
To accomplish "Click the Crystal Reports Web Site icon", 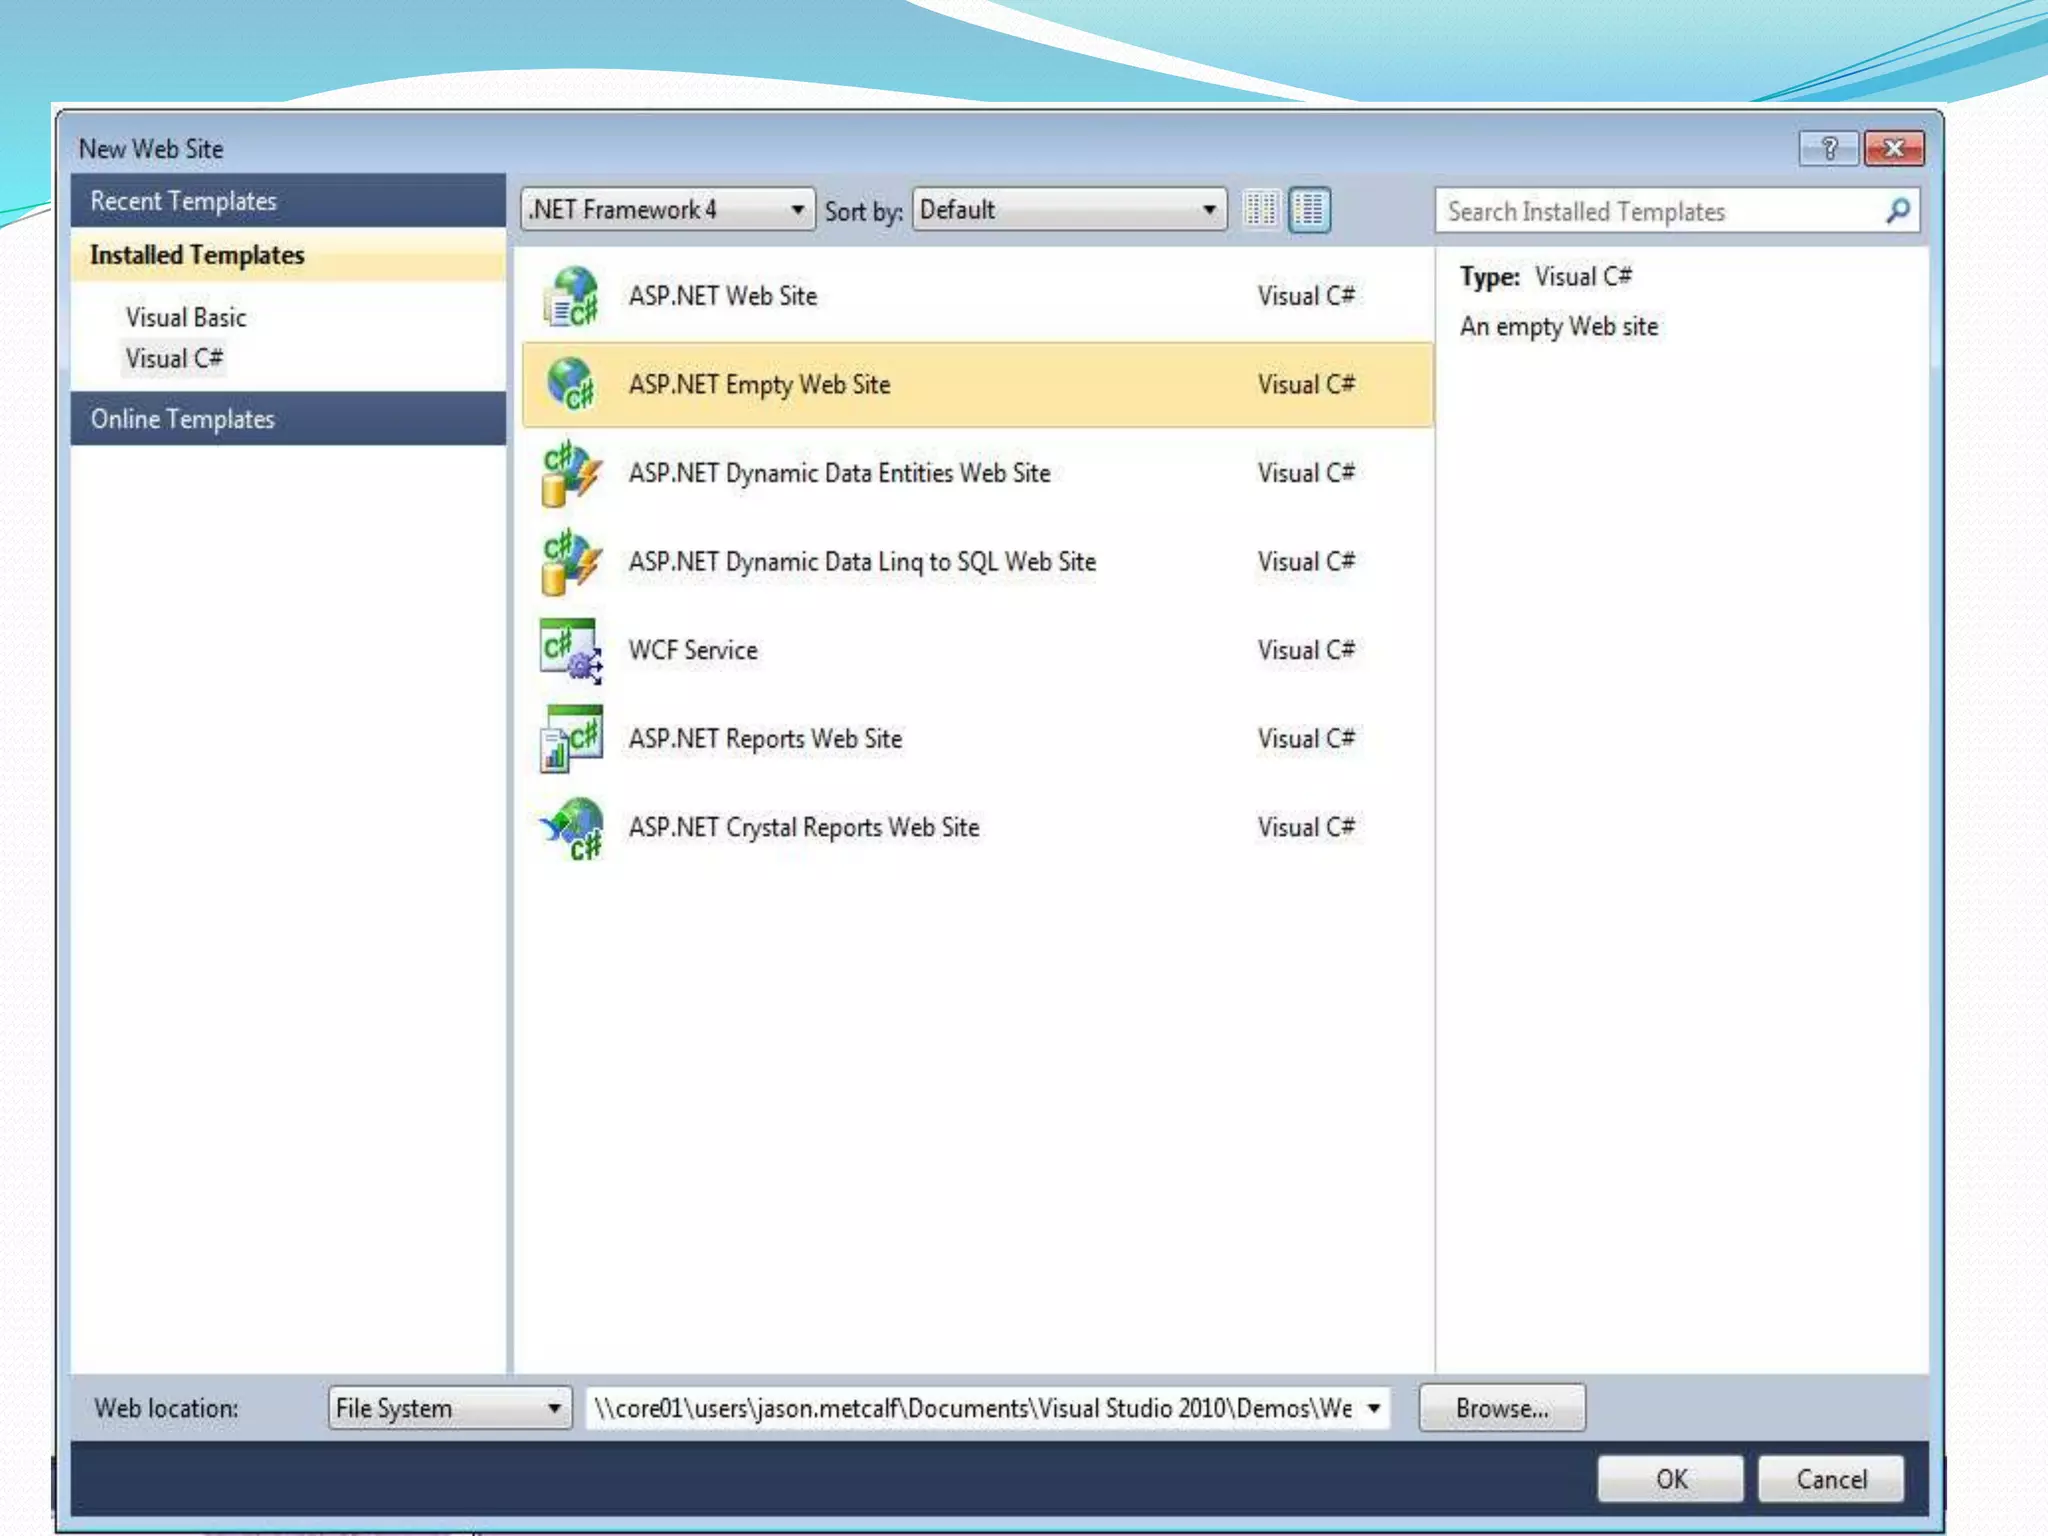I will coord(571,828).
